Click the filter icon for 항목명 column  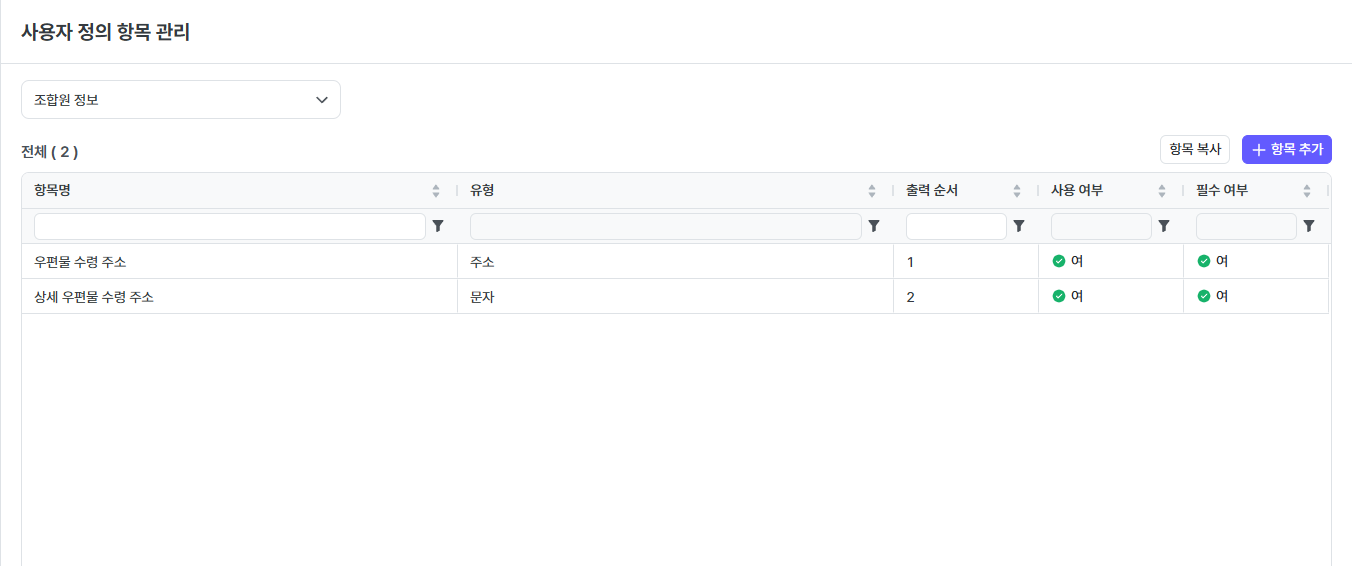coord(437,226)
